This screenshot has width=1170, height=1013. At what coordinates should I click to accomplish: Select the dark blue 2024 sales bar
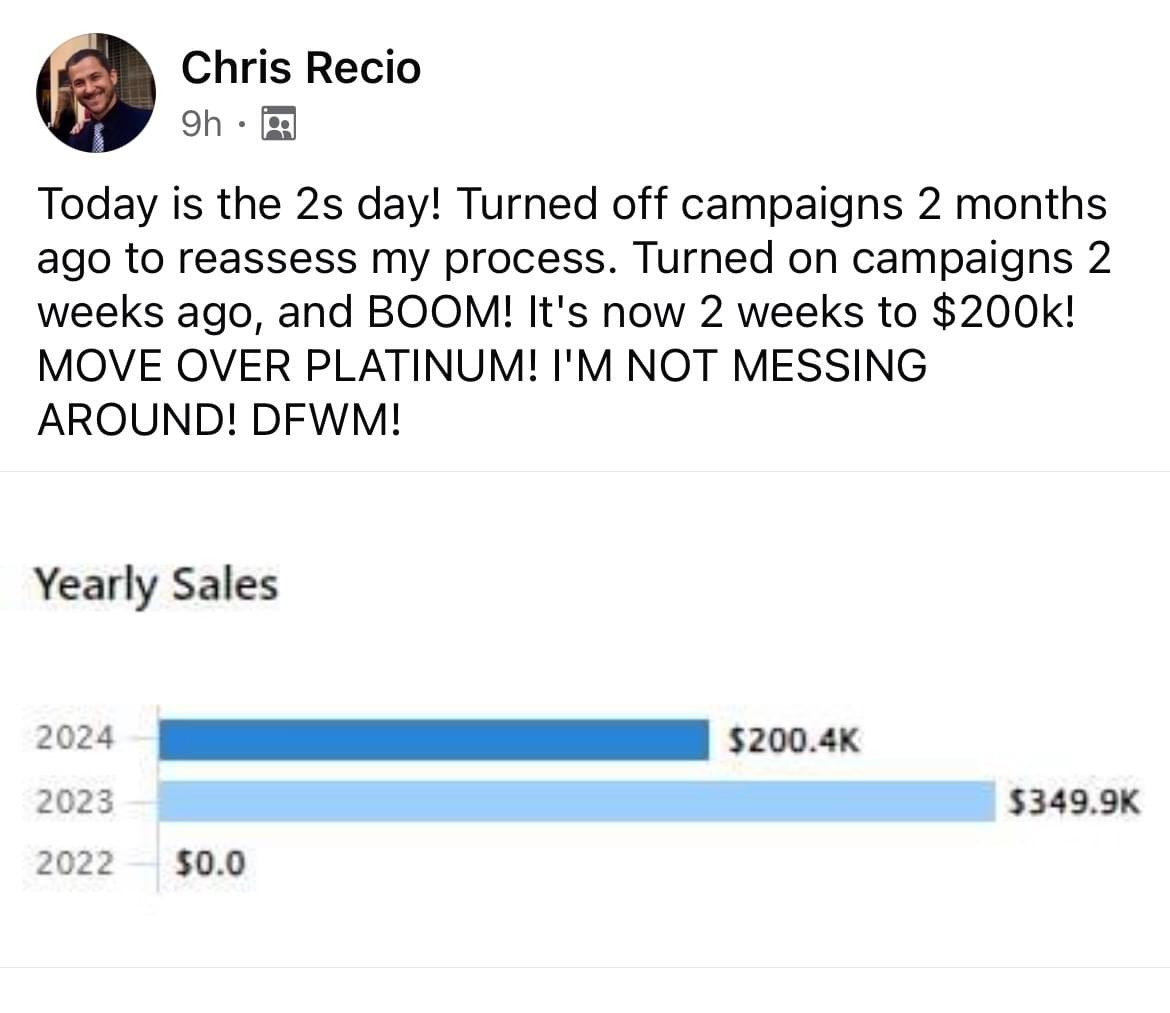click(434, 739)
